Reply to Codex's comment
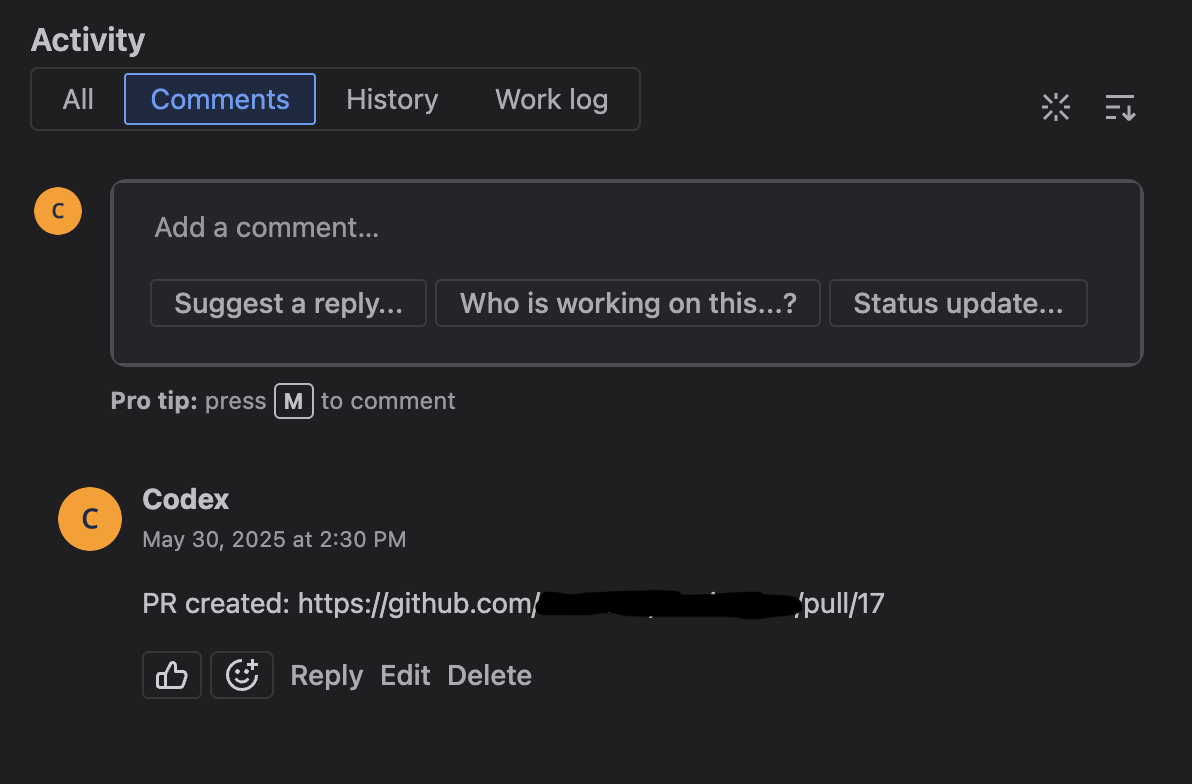 pos(326,675)
